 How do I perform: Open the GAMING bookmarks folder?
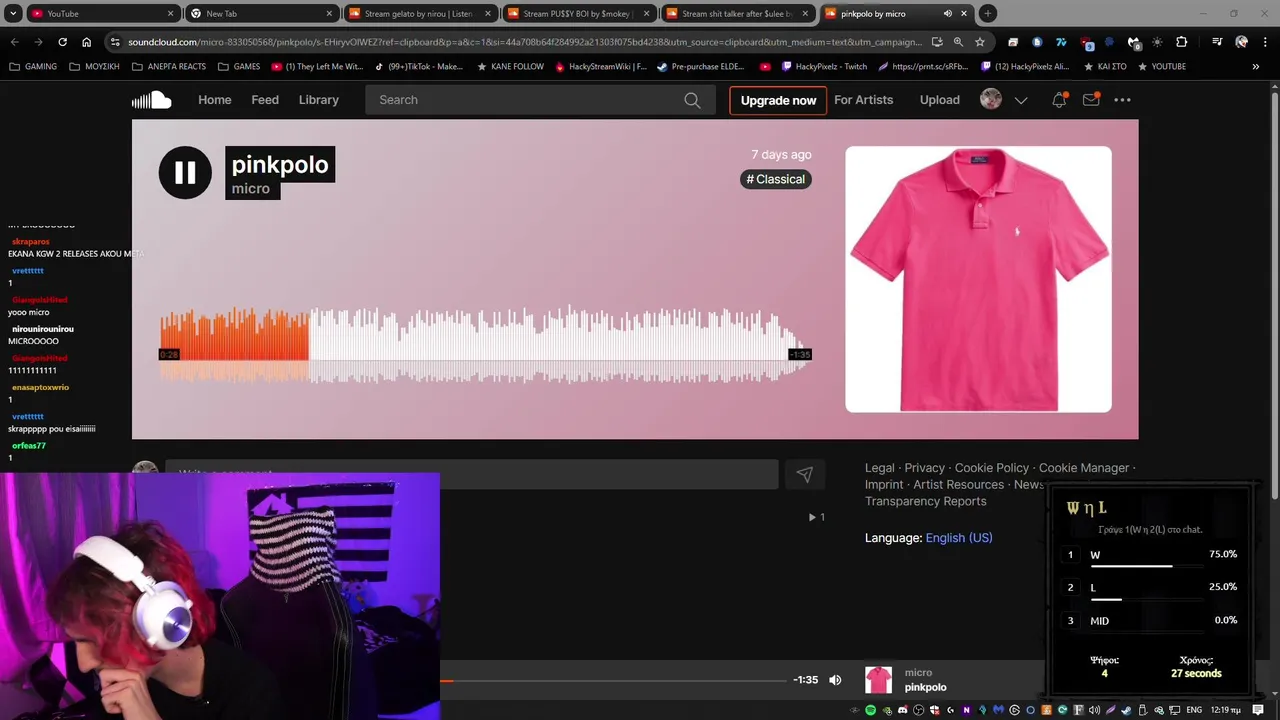click(x=33, y=67)
